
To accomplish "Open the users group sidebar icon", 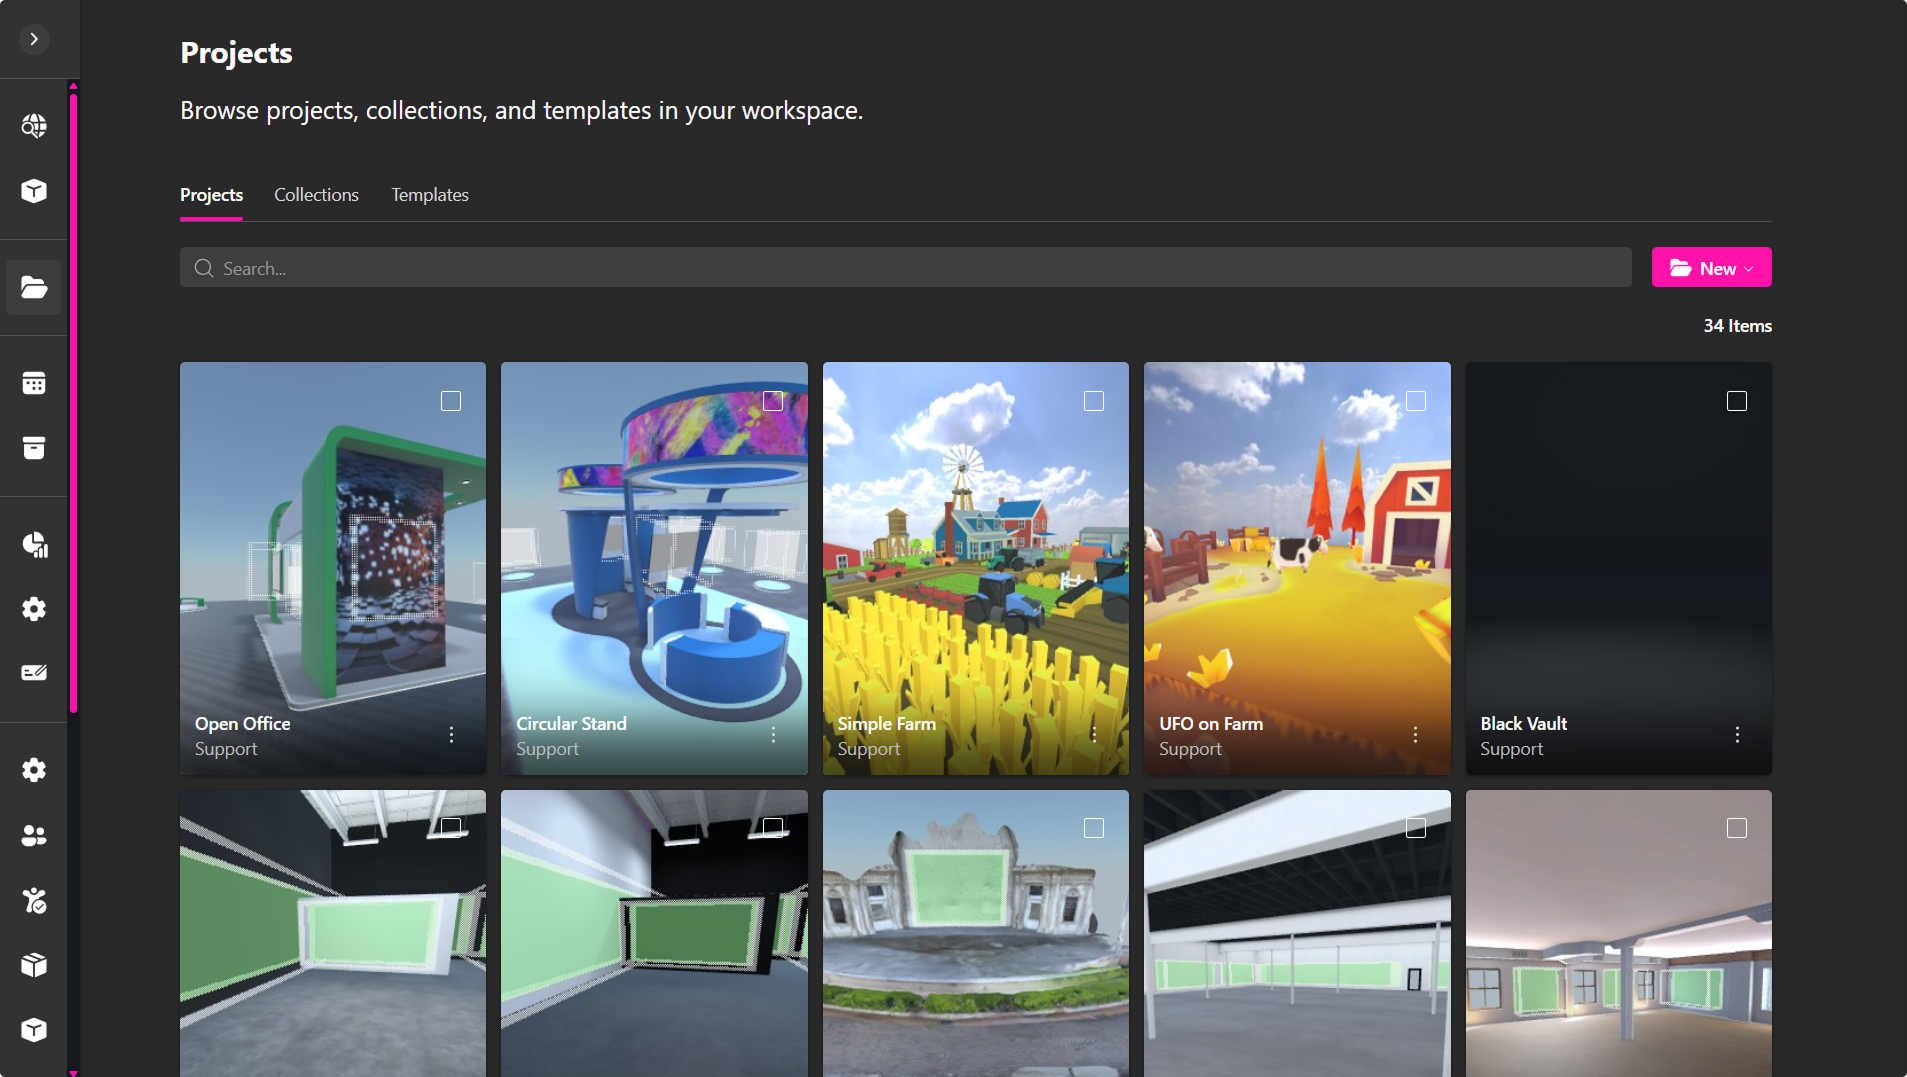I will (x=34, y=835).
